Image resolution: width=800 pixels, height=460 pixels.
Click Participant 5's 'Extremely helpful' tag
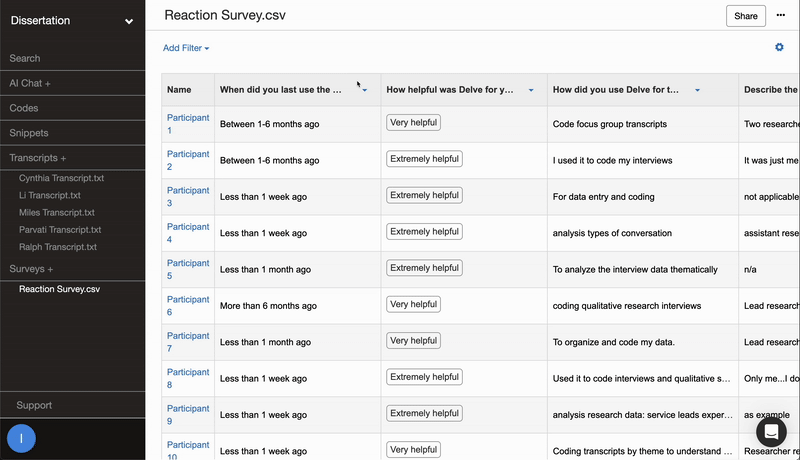pos(424,268)
